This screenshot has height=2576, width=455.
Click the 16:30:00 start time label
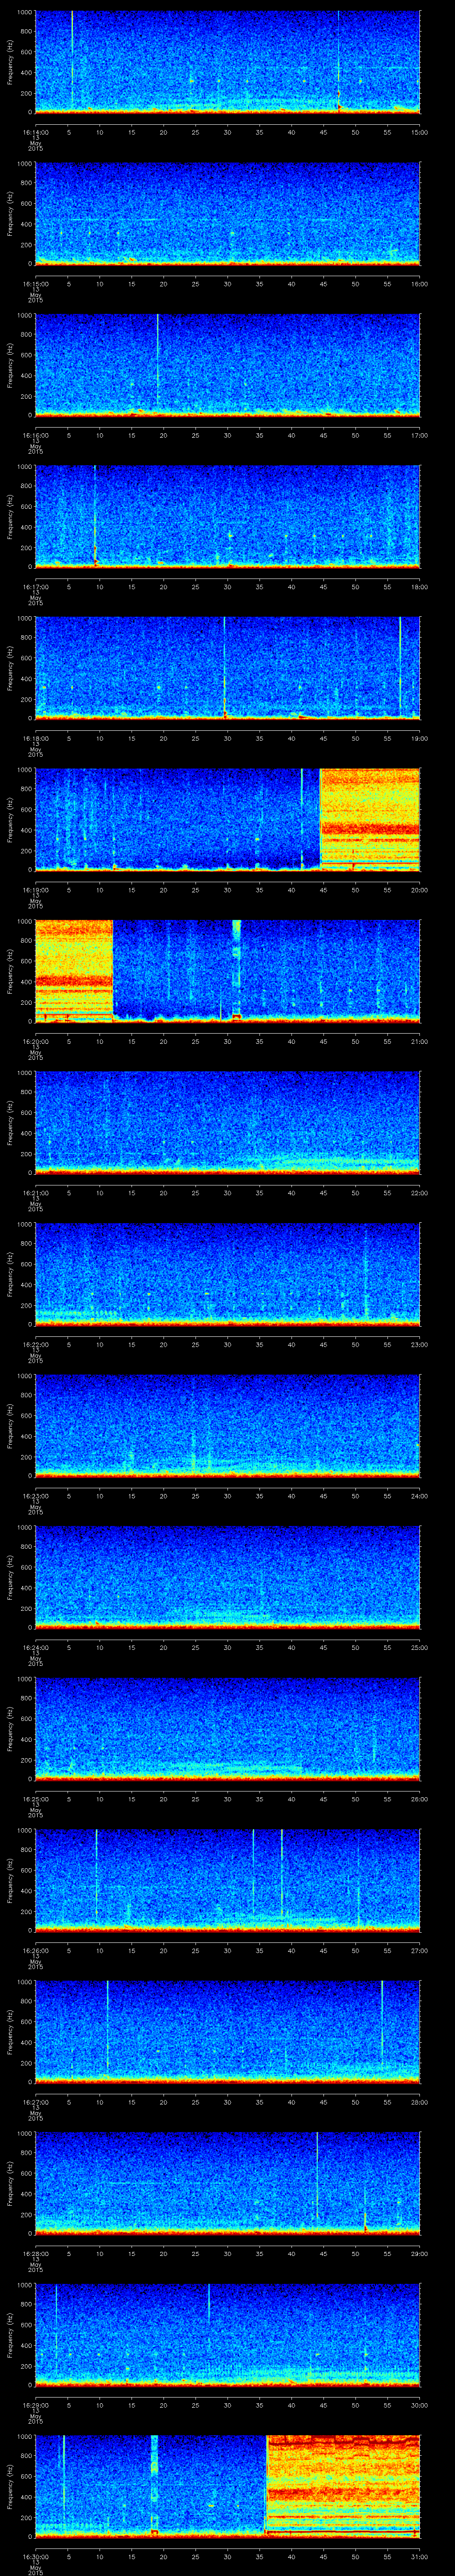35,2556
